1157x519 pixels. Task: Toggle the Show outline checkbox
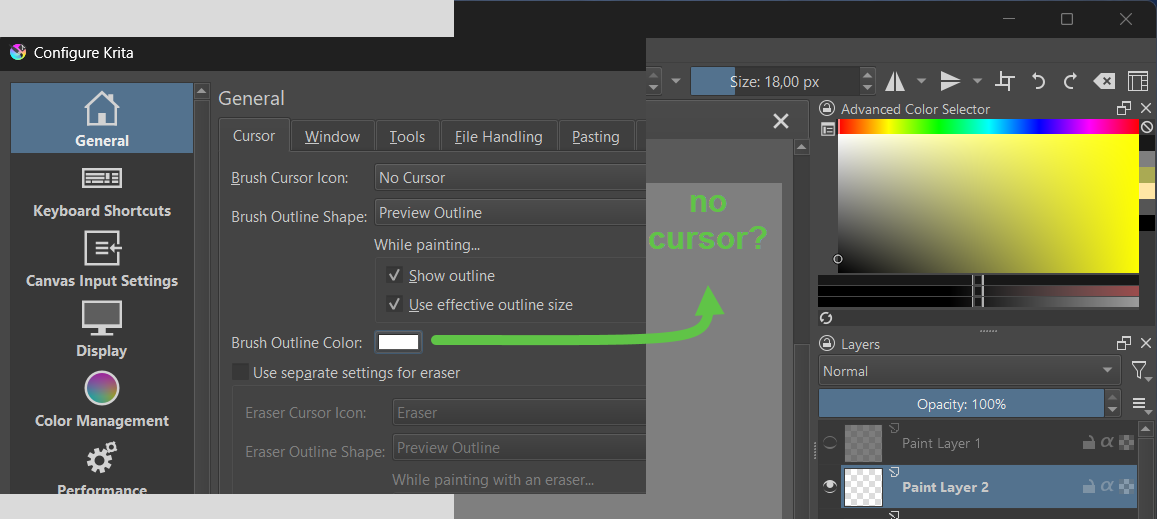tap(394, 275)
